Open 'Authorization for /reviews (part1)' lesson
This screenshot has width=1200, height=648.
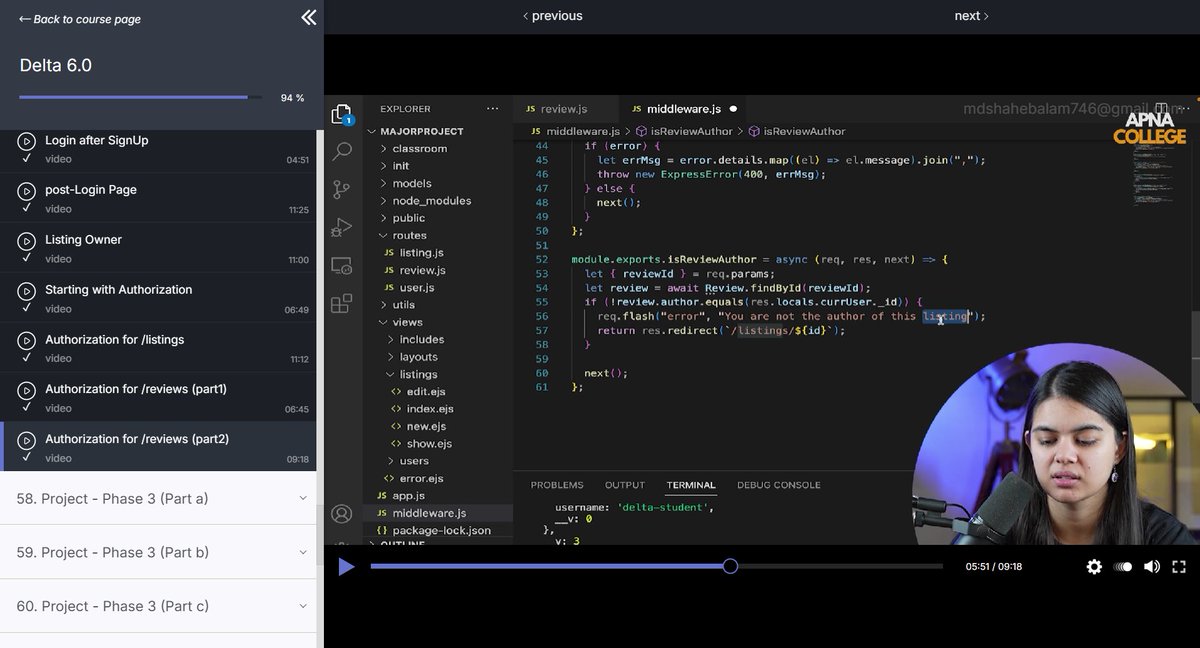click(158, 397)
